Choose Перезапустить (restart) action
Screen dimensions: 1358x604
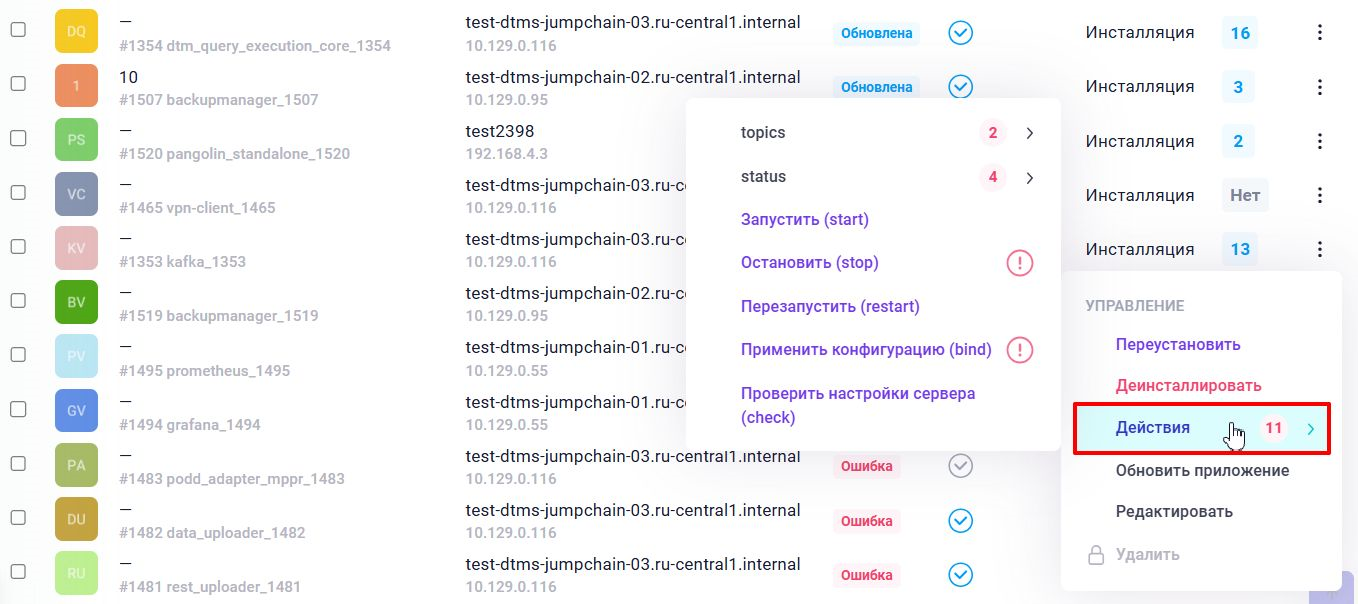[830, 306]
